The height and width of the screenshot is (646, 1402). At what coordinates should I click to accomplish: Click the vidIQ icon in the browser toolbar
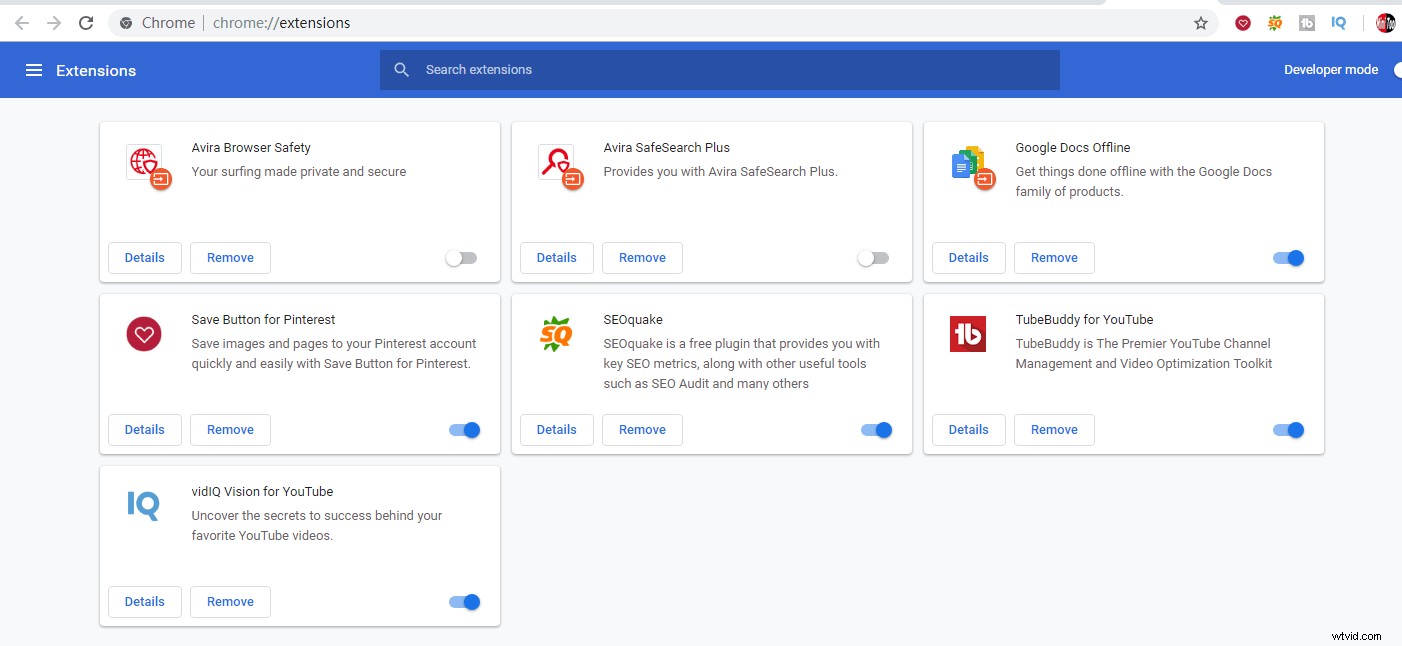pos(1338,22)
